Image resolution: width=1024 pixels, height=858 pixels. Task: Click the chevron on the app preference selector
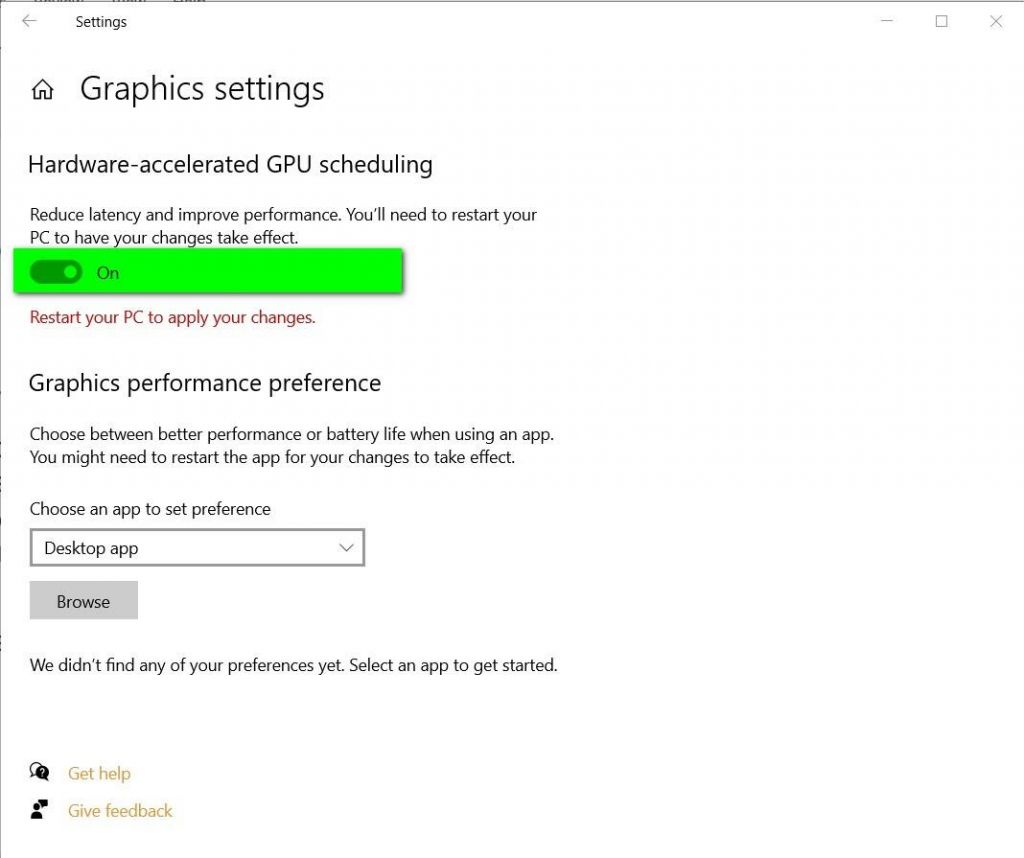(x=346, y=547)
